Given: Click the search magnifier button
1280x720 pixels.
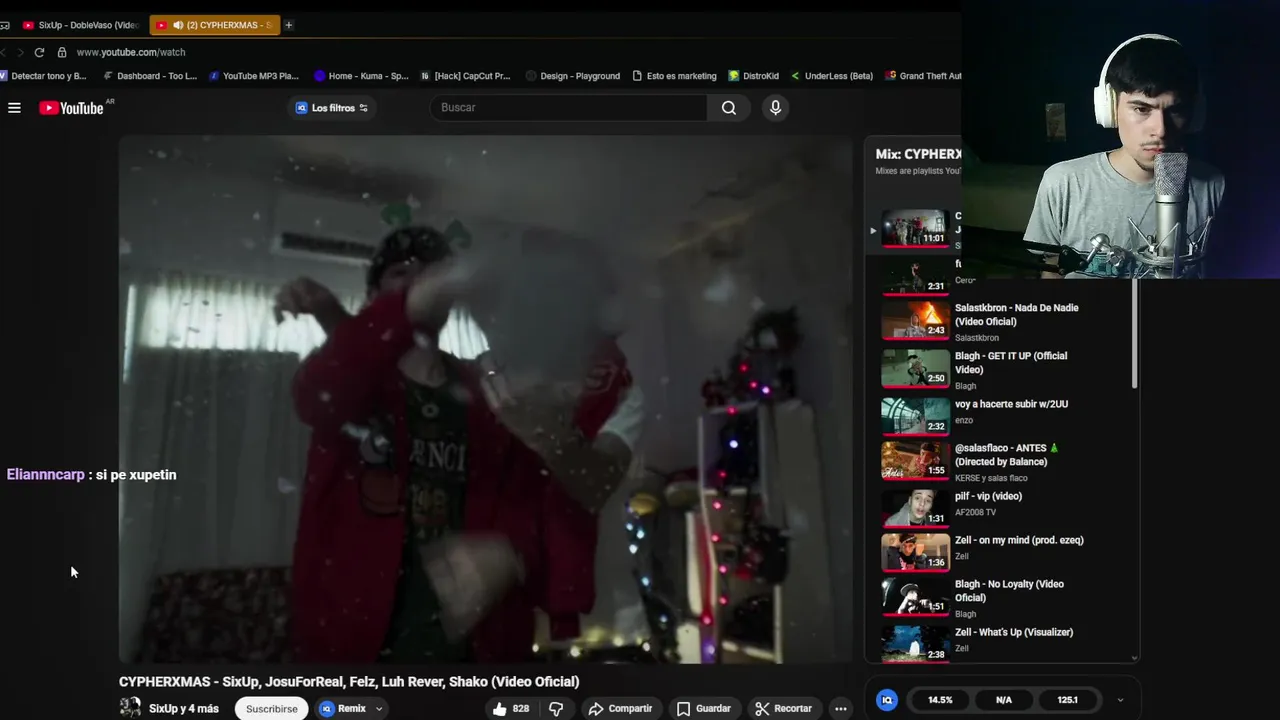Looking at the screenshot, I should 729,108.
